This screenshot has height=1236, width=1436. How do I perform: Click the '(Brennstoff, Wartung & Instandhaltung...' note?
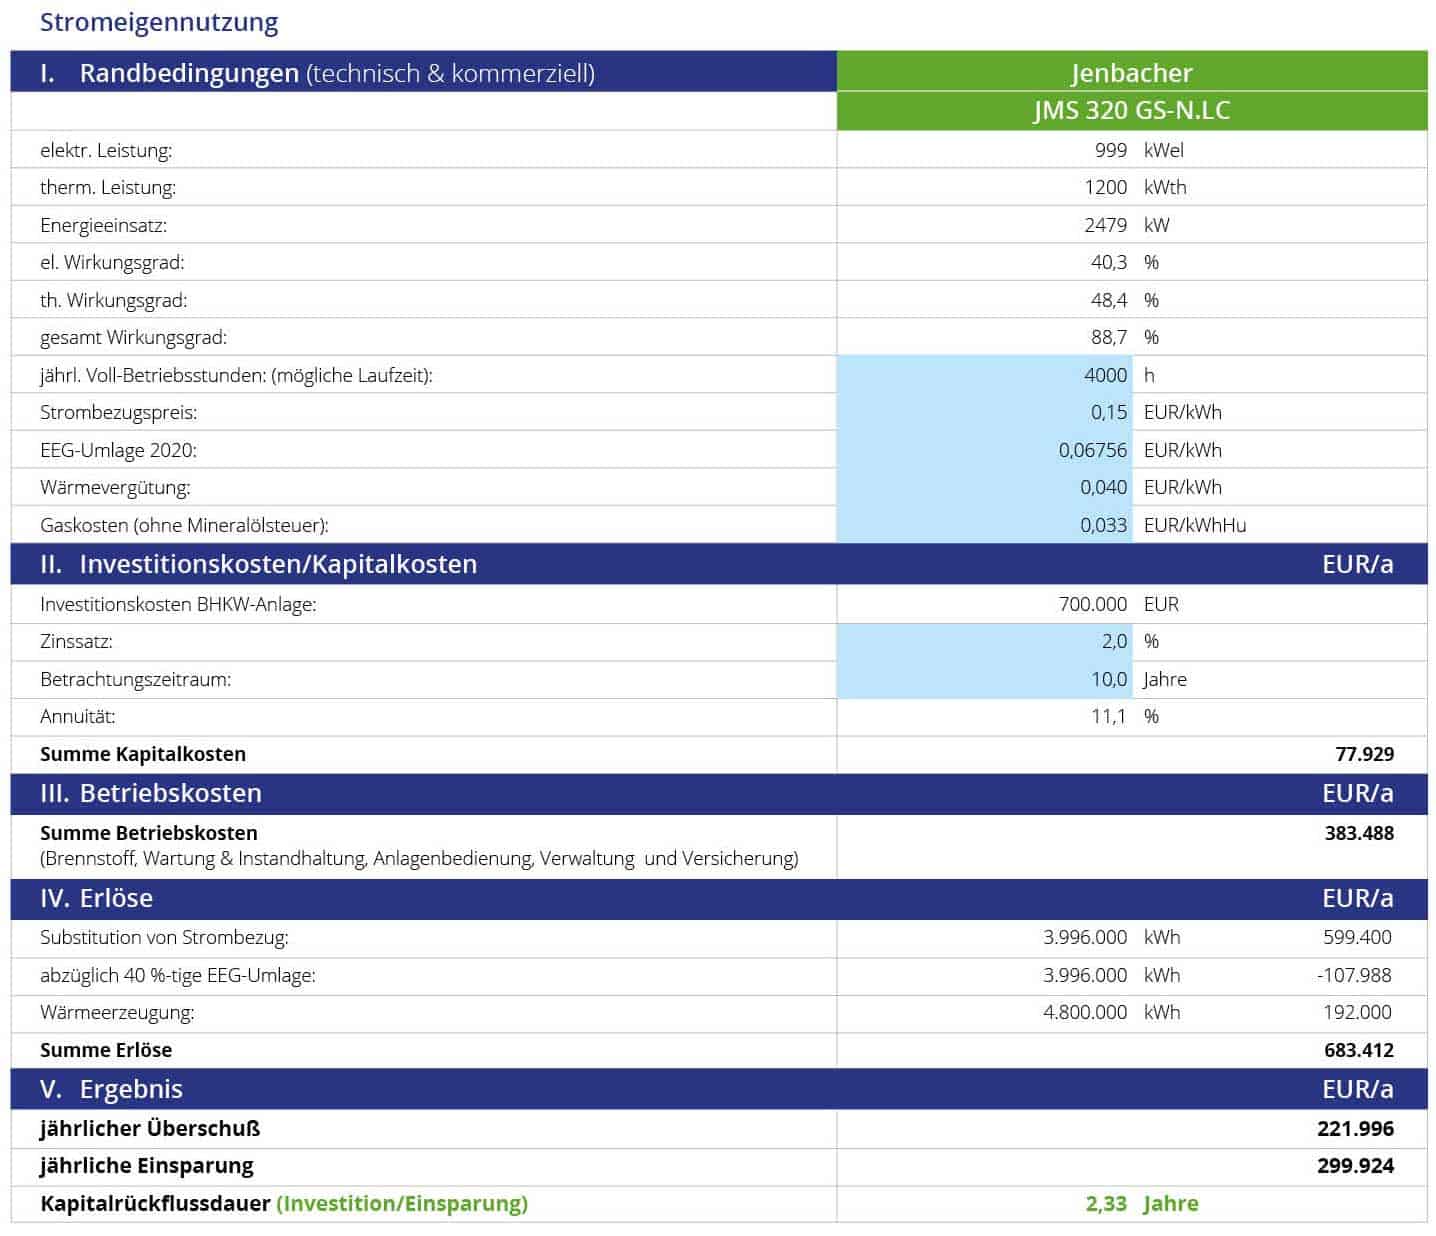(419, 858)
